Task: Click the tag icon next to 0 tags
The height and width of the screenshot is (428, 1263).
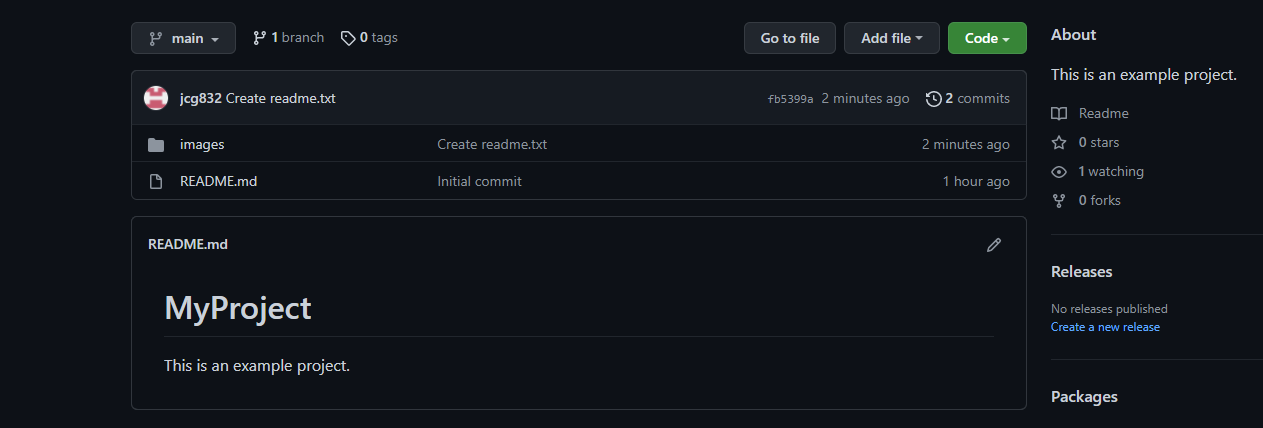Action: [x=348, y=38]
